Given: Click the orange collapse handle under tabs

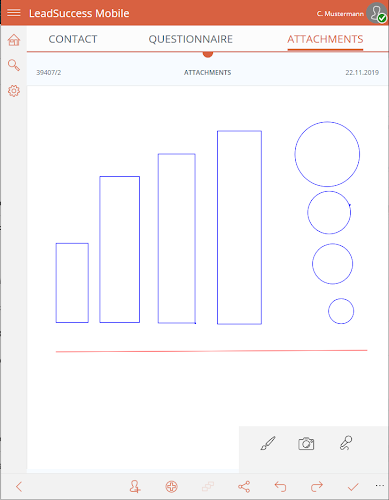Looking at the screenshot, I should coord(208,54).
